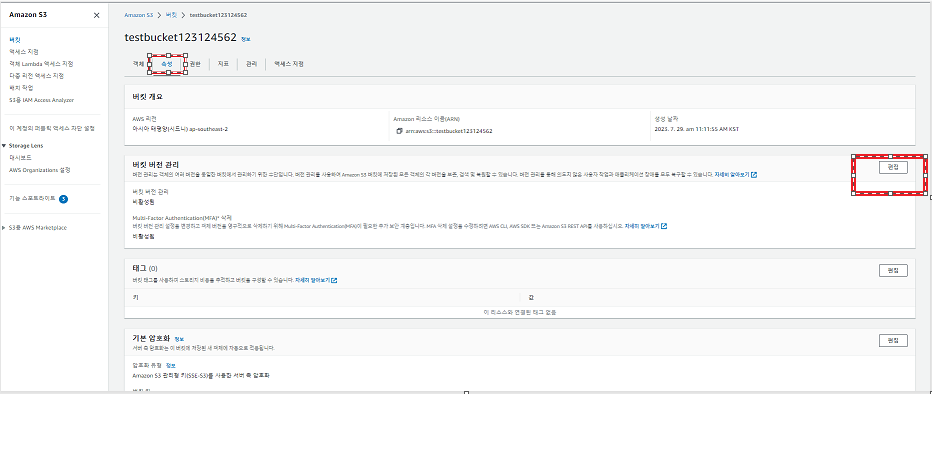Collapse the Storage Lens section
This screenshot has height=469, width=932.
pyautogui.click(x=4, y=146)
